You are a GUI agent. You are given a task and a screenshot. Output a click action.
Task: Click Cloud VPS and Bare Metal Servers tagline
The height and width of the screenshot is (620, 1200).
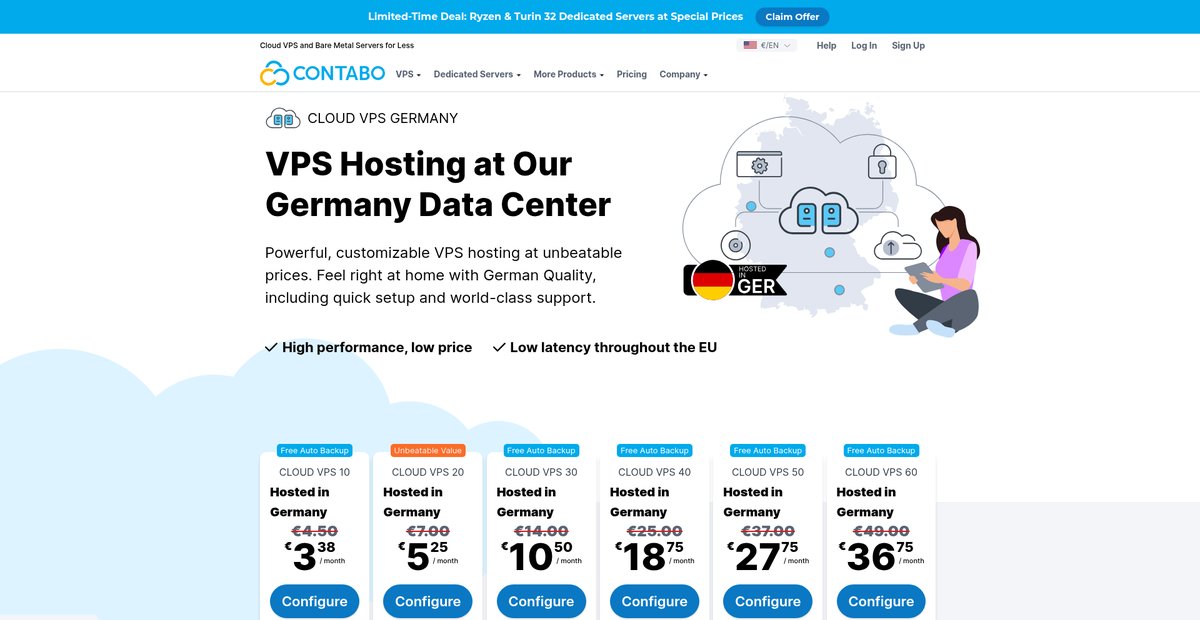(x=337, y=45)
